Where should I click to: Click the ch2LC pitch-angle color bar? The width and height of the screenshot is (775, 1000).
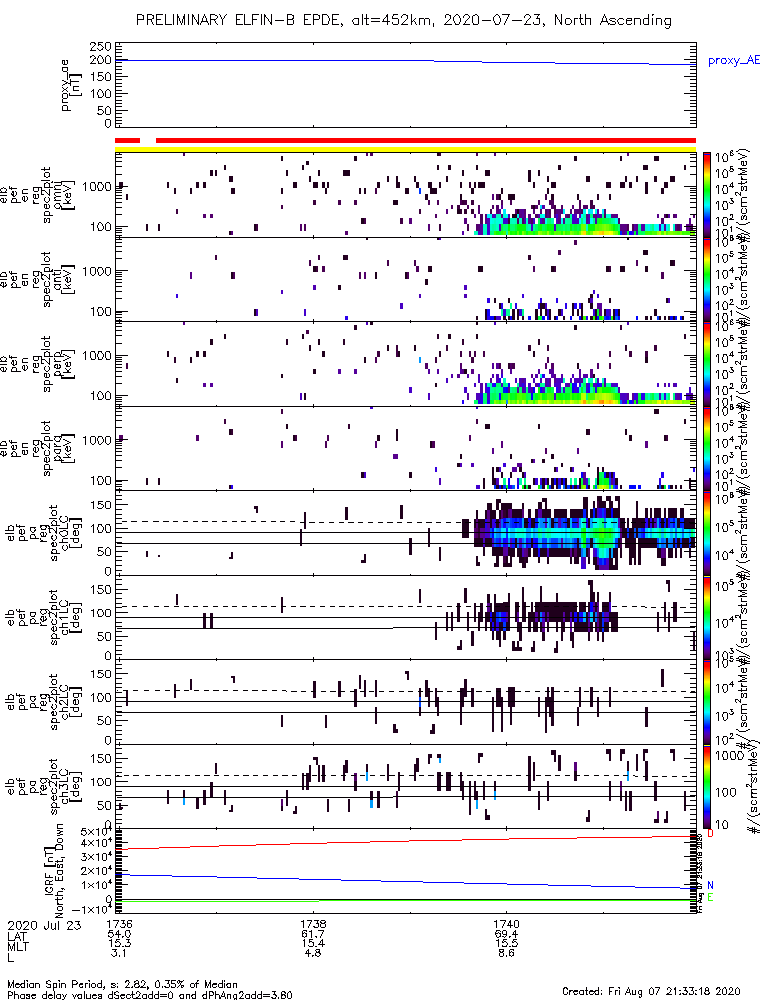pyautogui.click(x=707, y=702)
